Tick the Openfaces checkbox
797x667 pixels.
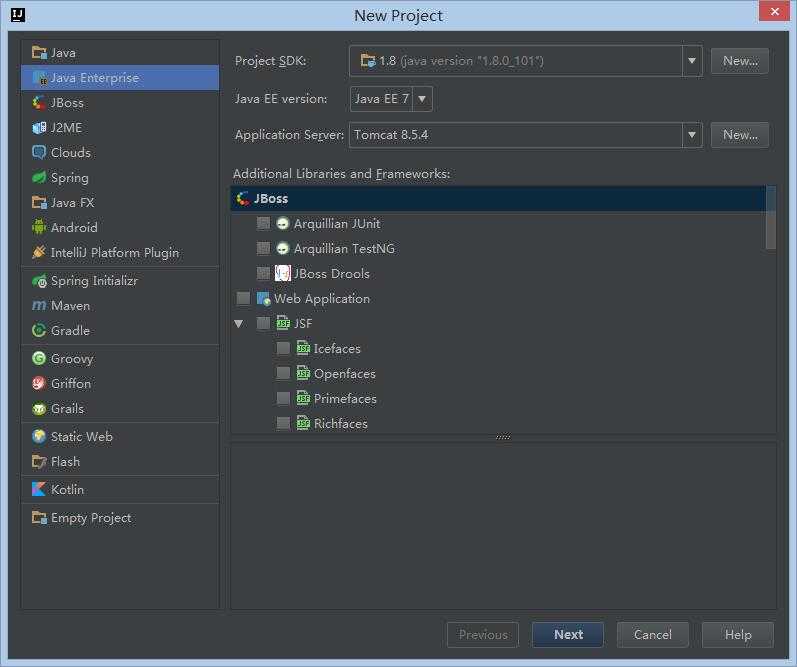click(283, 373)
